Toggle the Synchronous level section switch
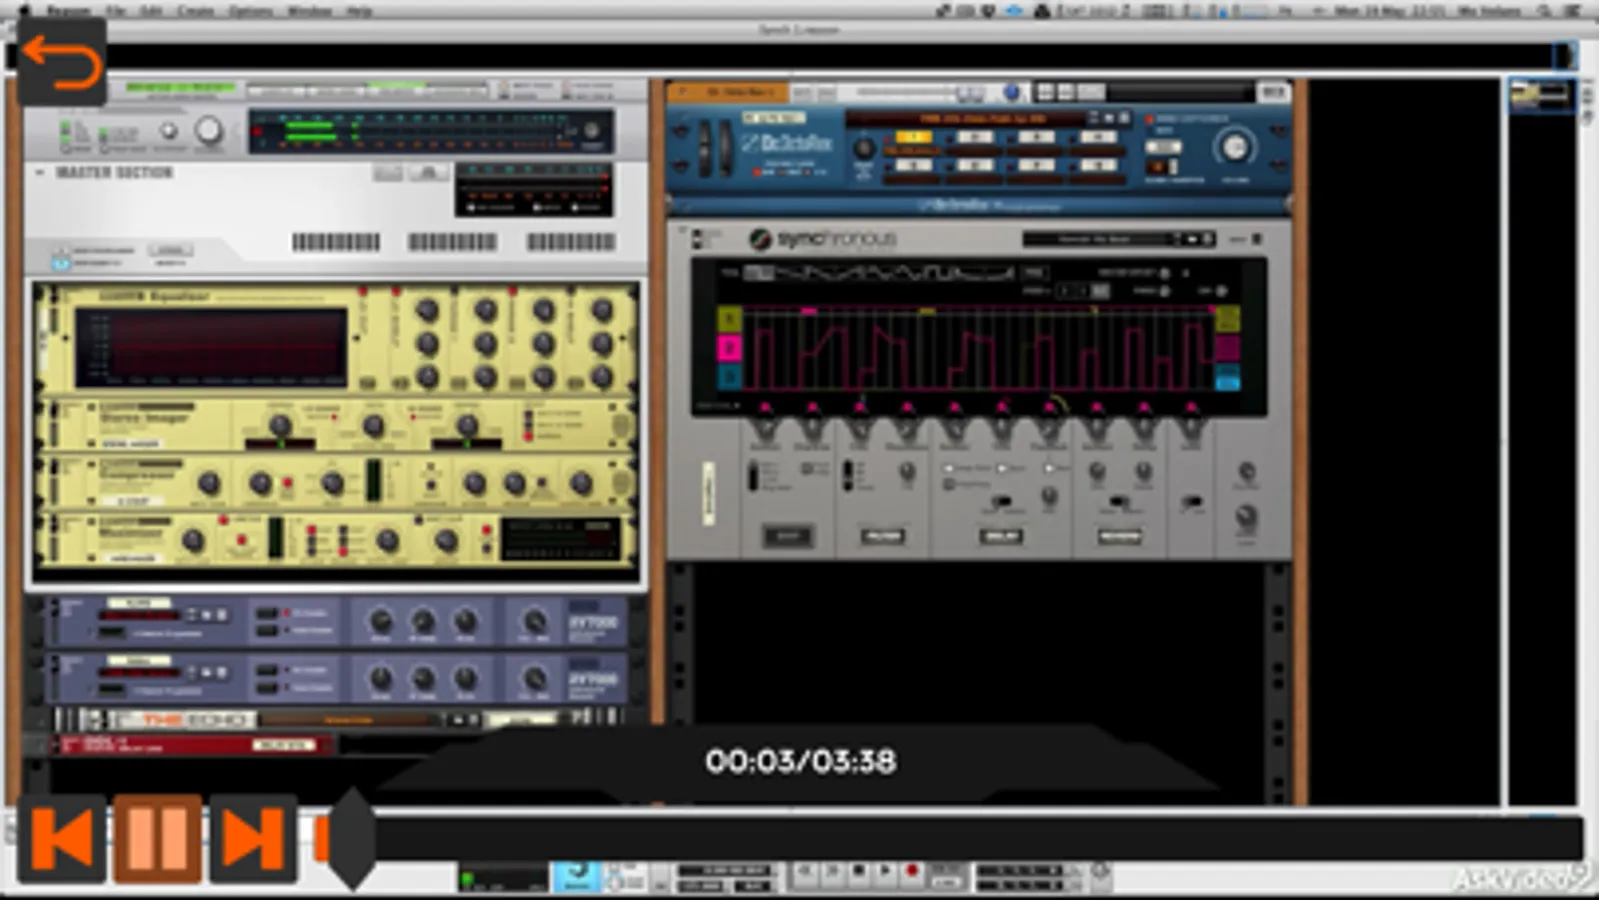Image resolution: width=1599 pixels, height=900 pixels. pyautogui.click(x=1192, y=503)
